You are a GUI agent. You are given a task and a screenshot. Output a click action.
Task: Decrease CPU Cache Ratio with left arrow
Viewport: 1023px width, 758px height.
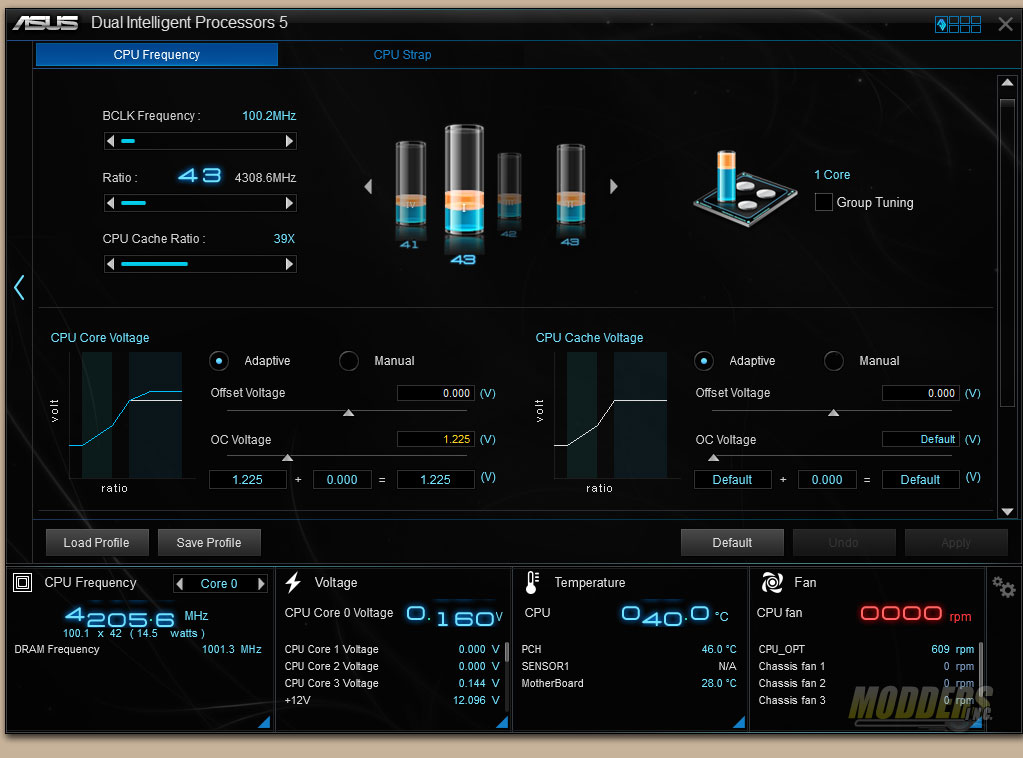point(110,264)
